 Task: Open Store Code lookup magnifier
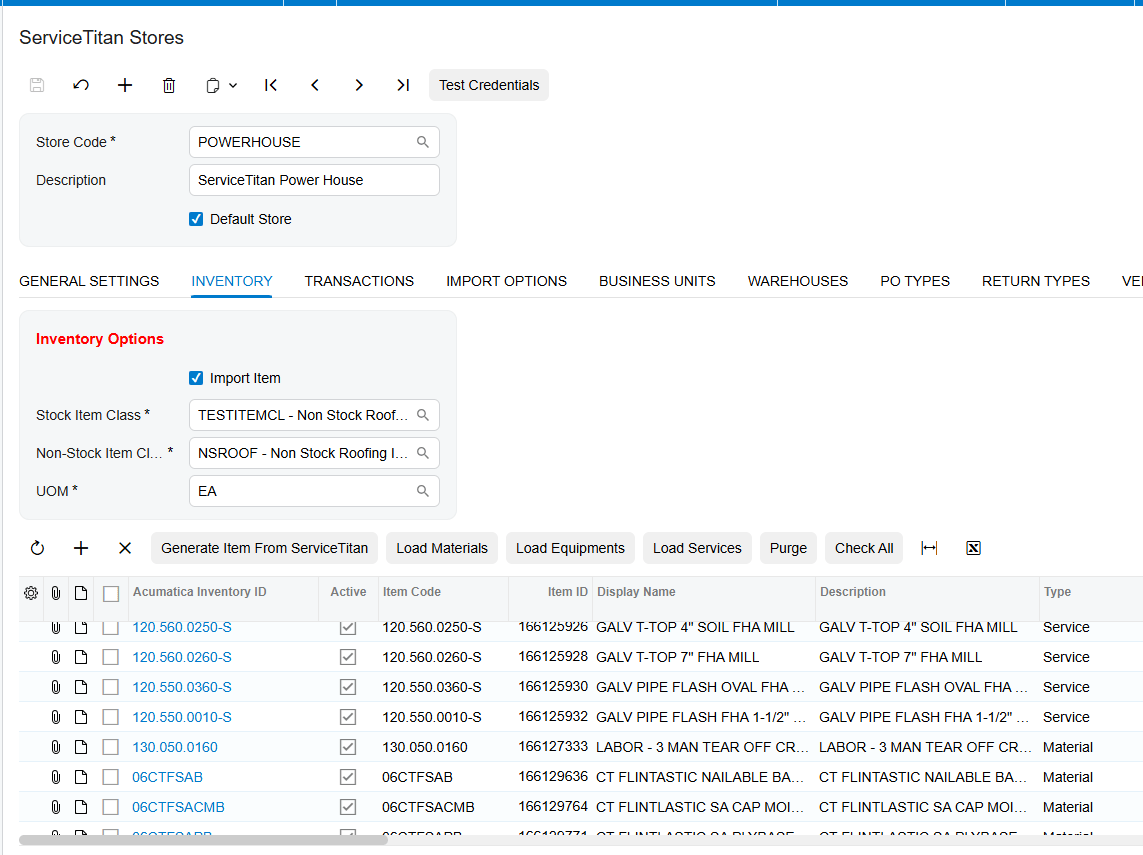(x=423, y=142)
